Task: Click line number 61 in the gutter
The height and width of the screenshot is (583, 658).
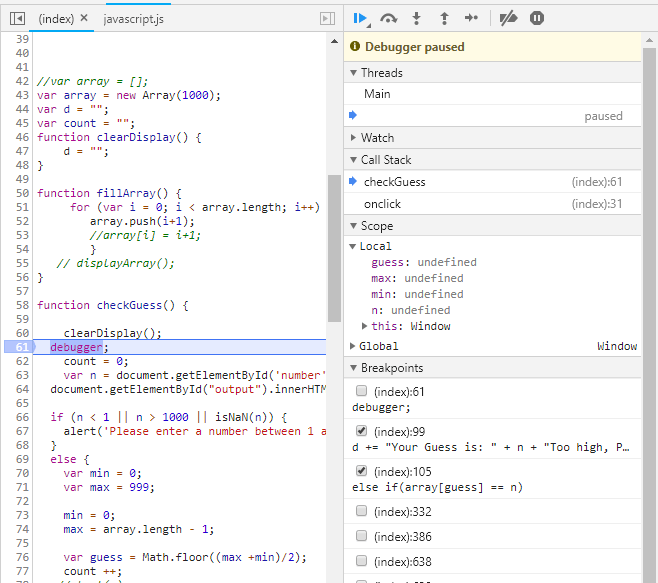Action: tap(22, 347)
